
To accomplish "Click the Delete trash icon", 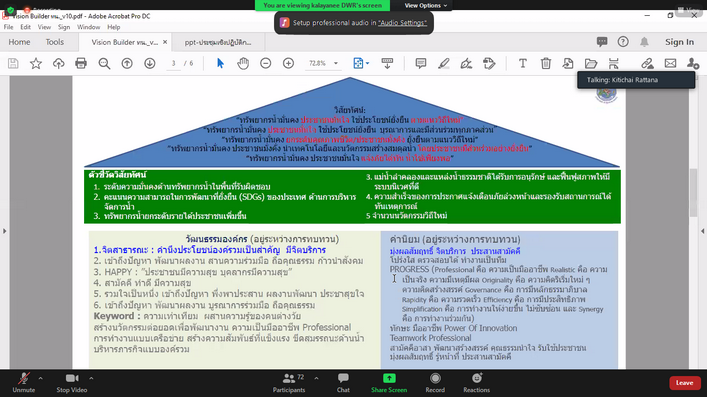I will point(546,63).
